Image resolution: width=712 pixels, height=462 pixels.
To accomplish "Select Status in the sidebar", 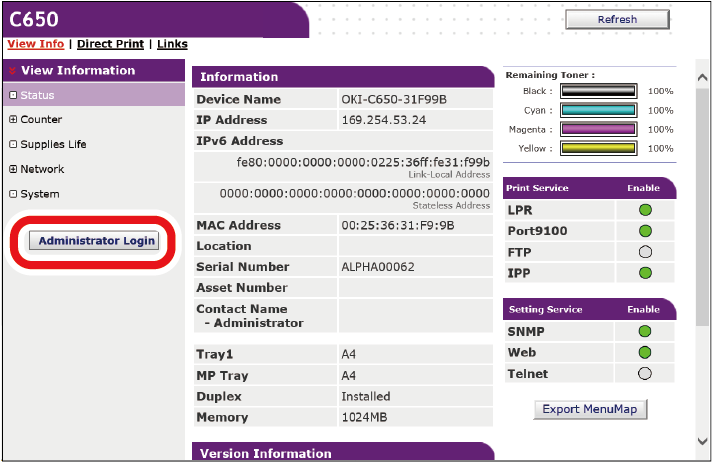I will click(x=37, y=95).
